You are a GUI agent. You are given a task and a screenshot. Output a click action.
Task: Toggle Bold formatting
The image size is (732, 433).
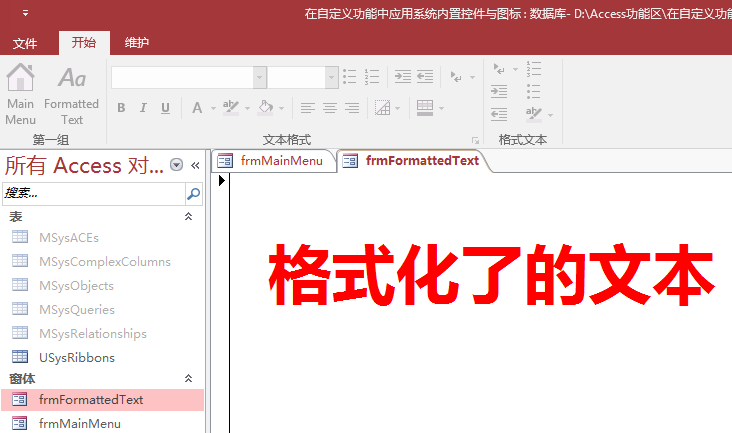[x=121, y=108]
